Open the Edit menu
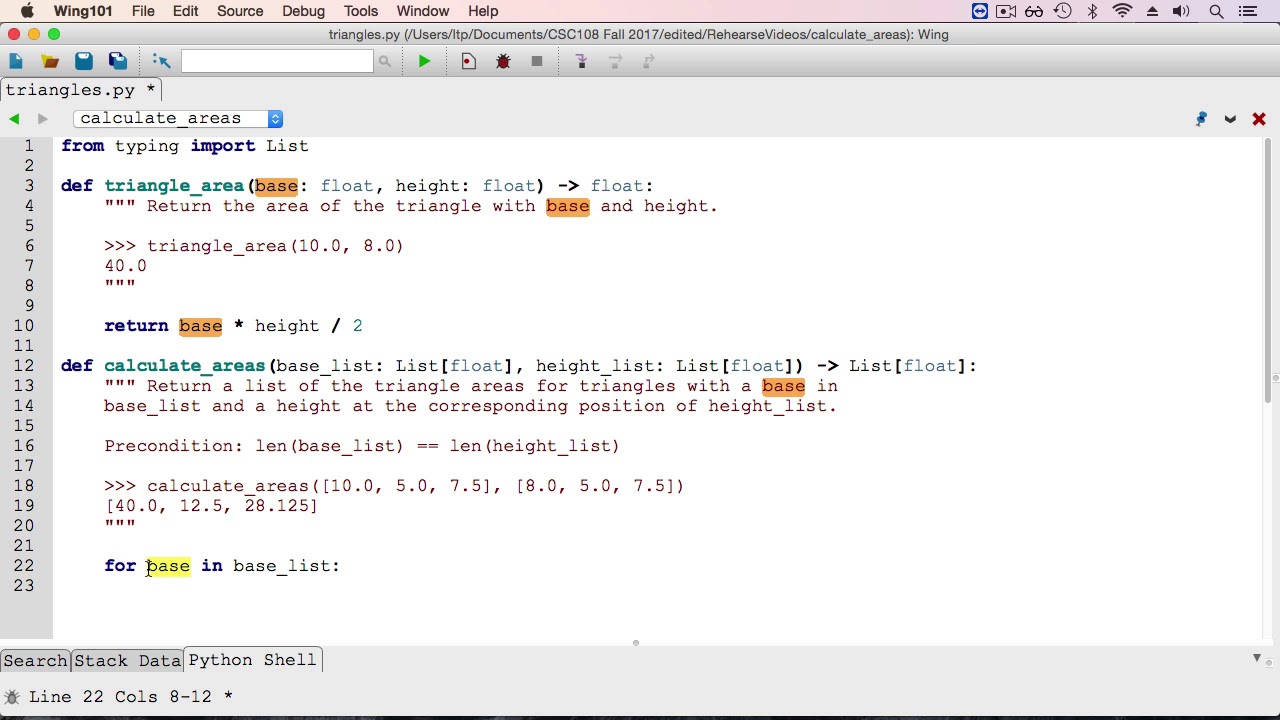 (x=185, y=11)
